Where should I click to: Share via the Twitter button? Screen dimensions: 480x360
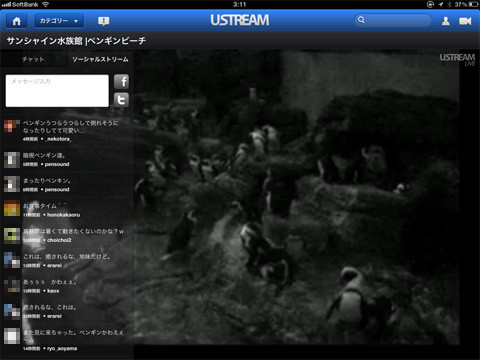click(121, 100)
